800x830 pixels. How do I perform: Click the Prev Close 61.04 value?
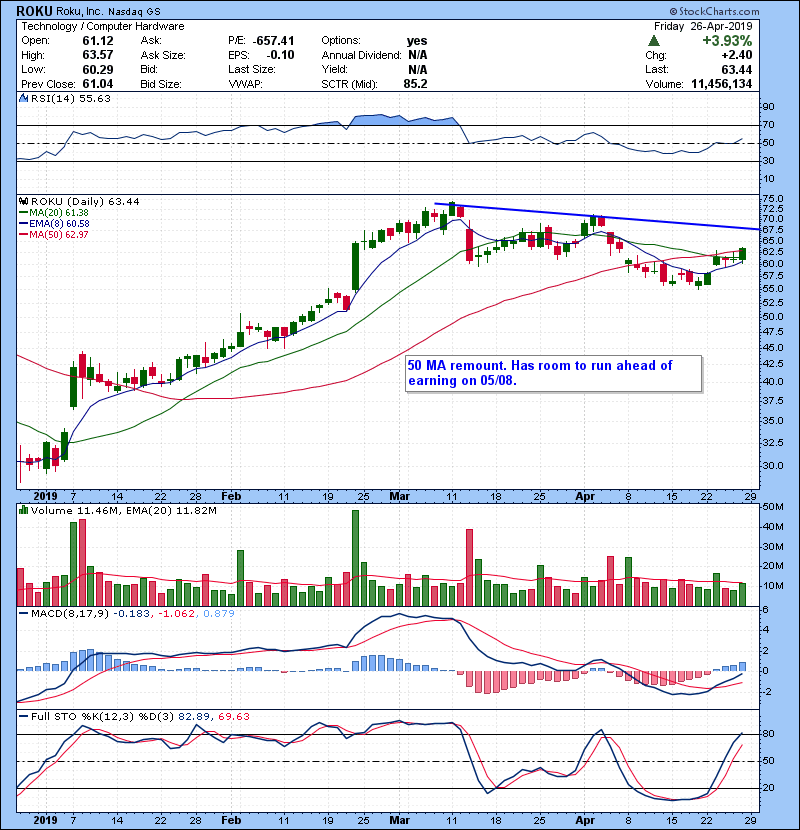point(97,84)
